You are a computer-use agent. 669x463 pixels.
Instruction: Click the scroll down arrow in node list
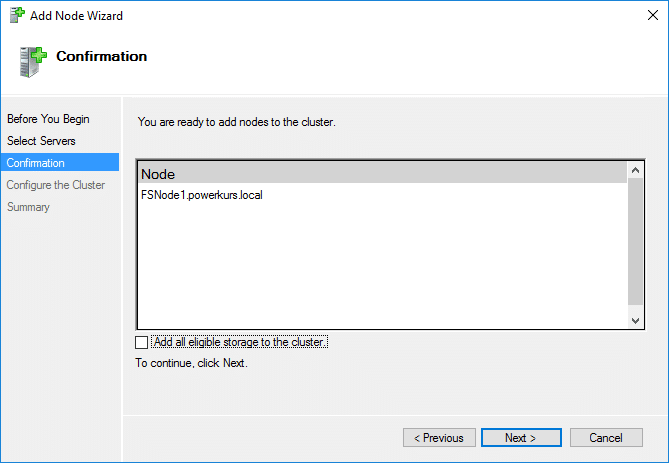click(x=635, y=320)
